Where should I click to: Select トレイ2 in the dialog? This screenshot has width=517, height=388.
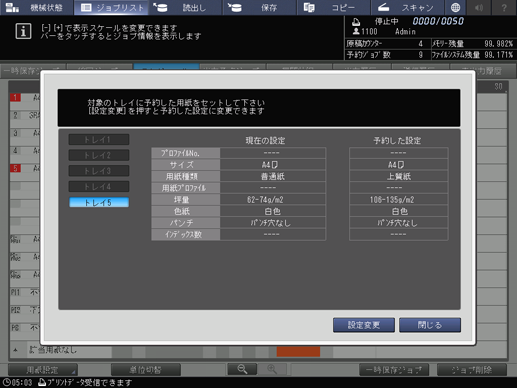click(99, 155)
